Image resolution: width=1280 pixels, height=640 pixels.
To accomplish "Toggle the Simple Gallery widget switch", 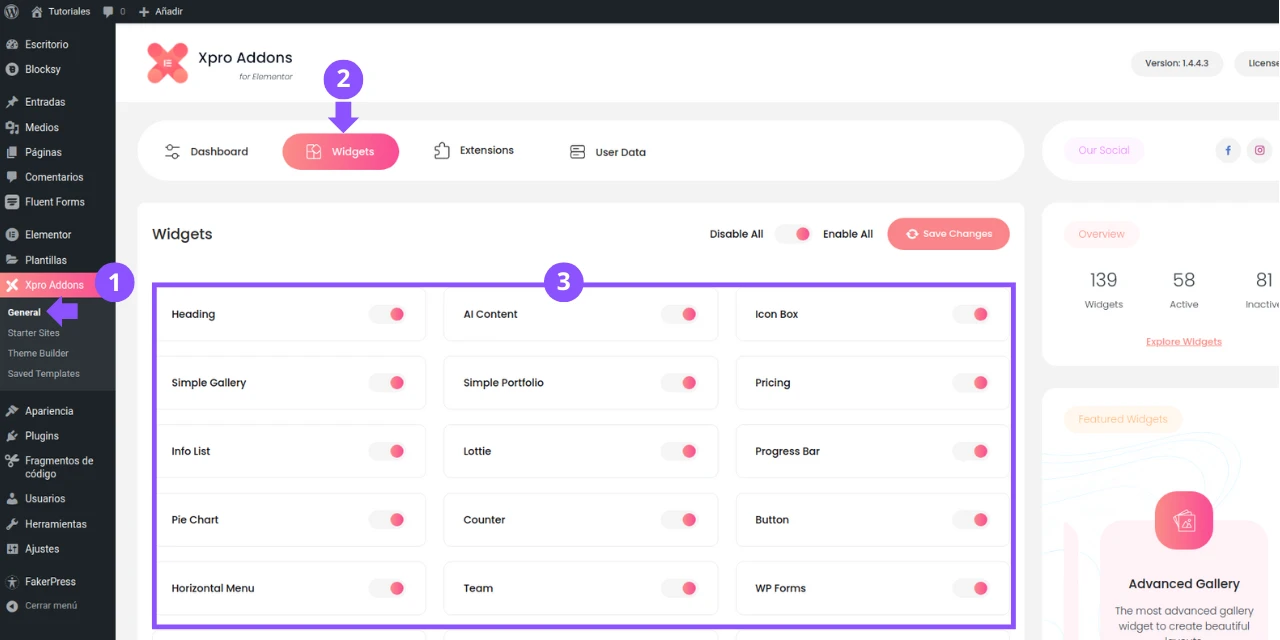I will click(387, 383).
